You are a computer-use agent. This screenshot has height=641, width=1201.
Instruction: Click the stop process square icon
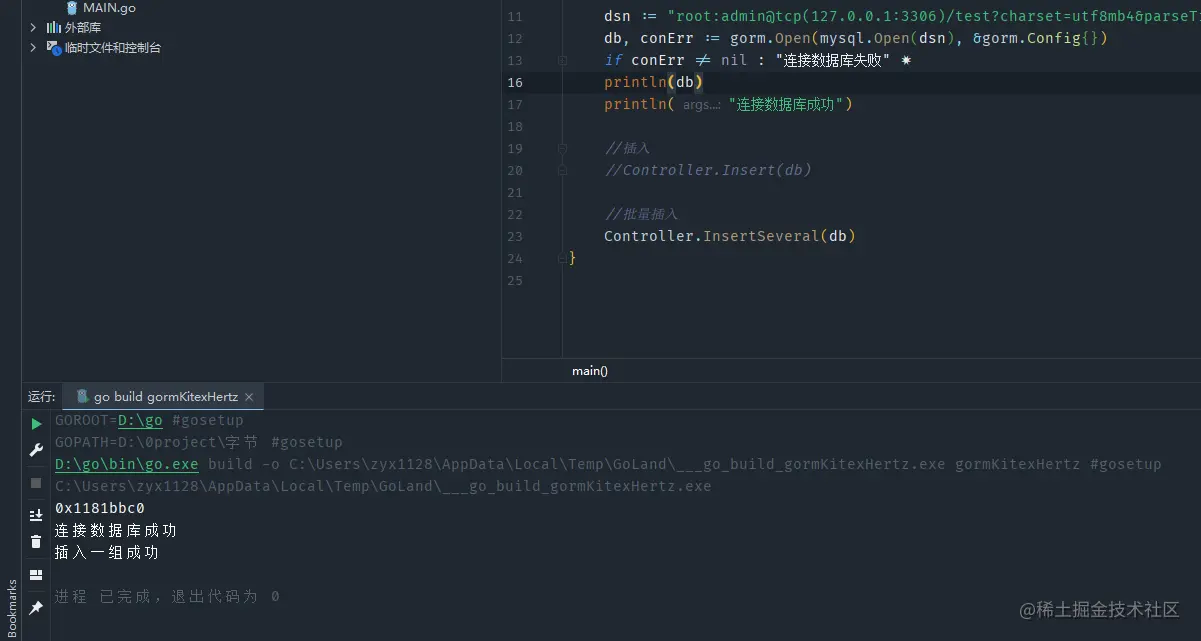click(36, 482)
